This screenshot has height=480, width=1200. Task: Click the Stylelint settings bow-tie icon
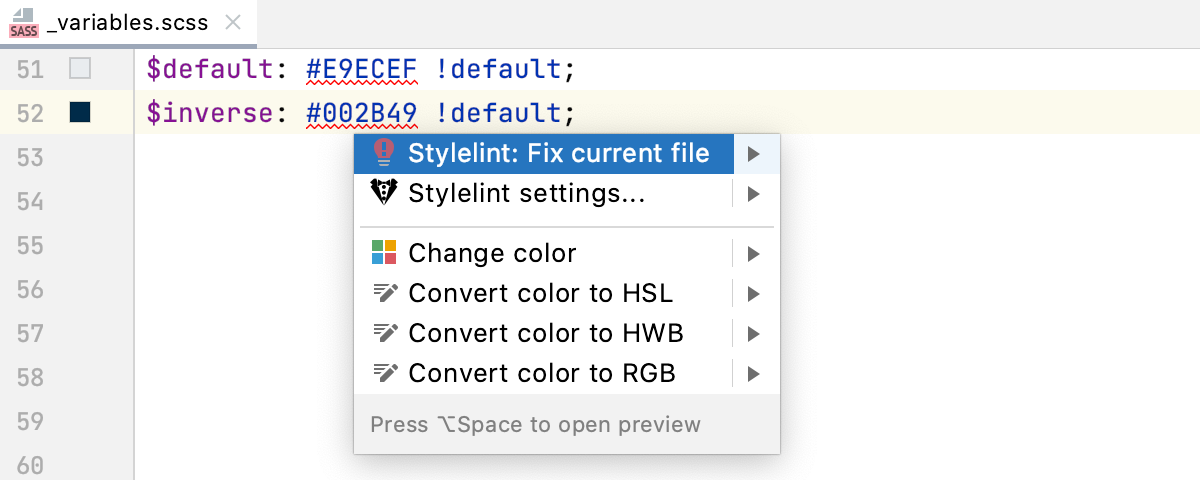(383, 193)
